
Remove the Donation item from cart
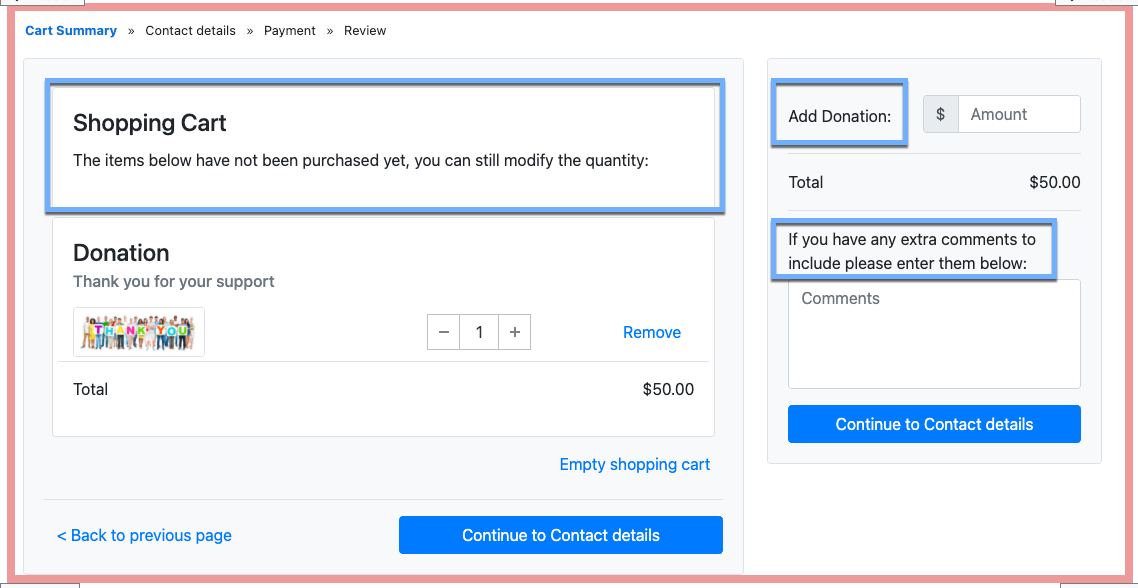(x=651, y=333)
